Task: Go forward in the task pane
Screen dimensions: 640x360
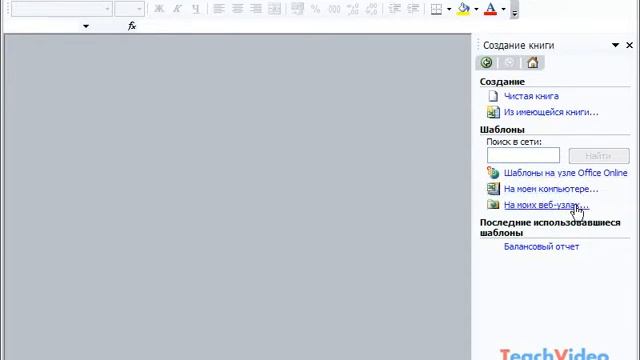Action: (509, 62)
